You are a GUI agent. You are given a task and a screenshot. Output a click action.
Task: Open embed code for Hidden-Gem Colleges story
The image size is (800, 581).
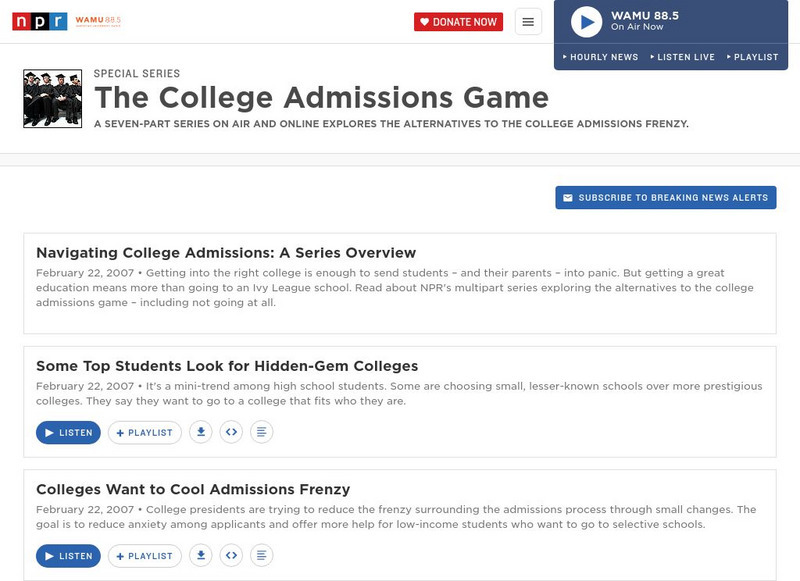[x=231, y=433]
